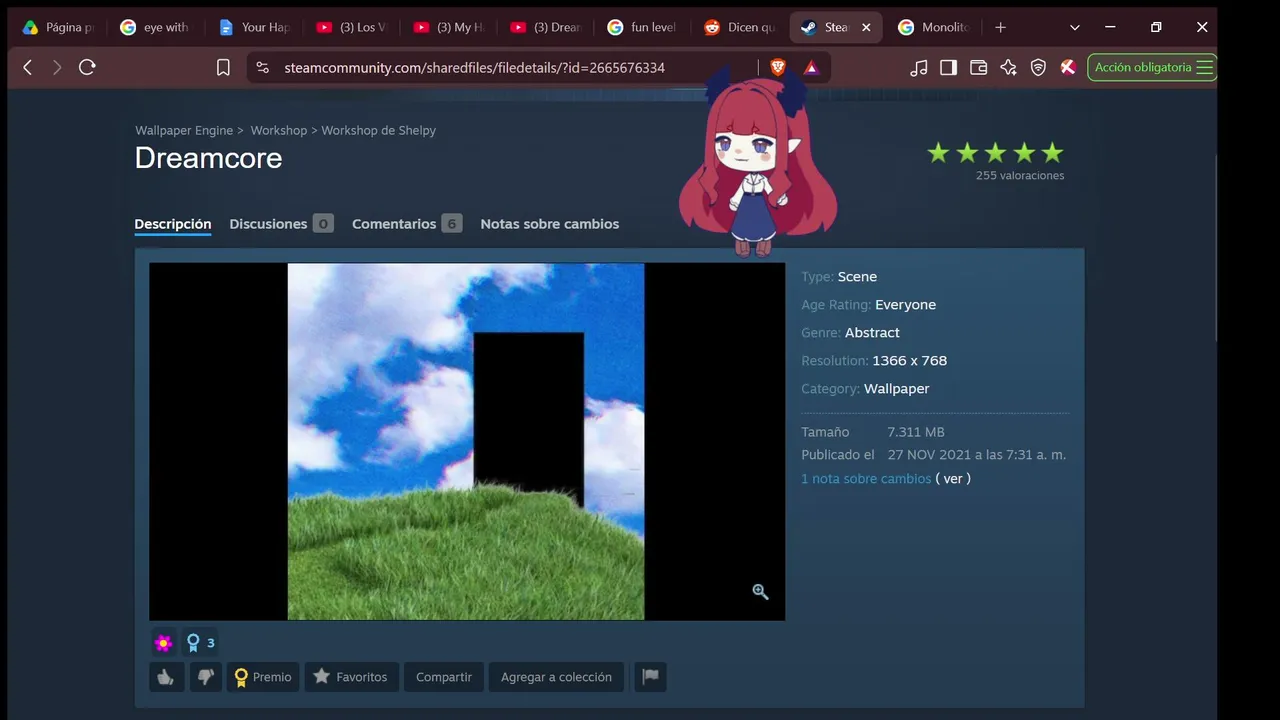Click the '27 NOV 2021 a las 7:31 a. m.' date
1280x720 pixels.
(977, 455)
